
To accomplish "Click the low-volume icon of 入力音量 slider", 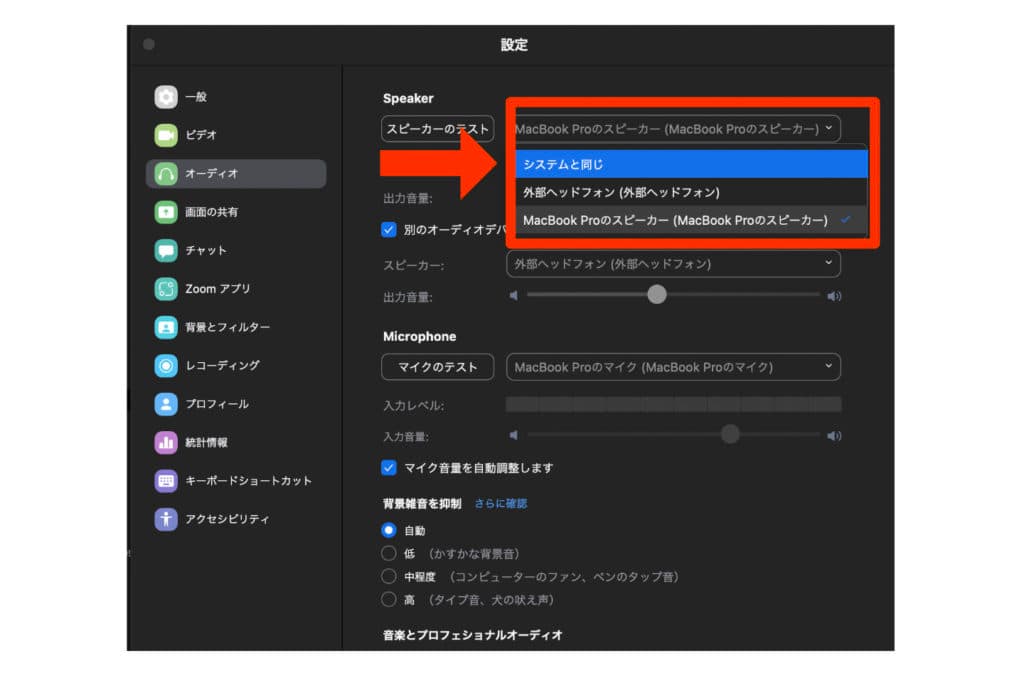I will (514, 435).
